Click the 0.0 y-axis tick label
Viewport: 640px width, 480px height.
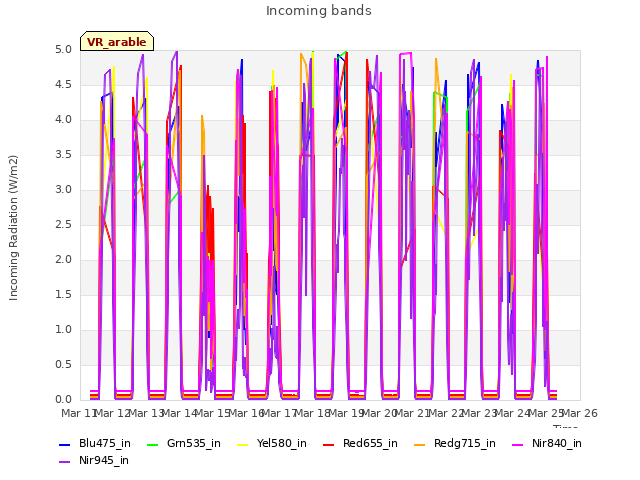click(64, 399)
